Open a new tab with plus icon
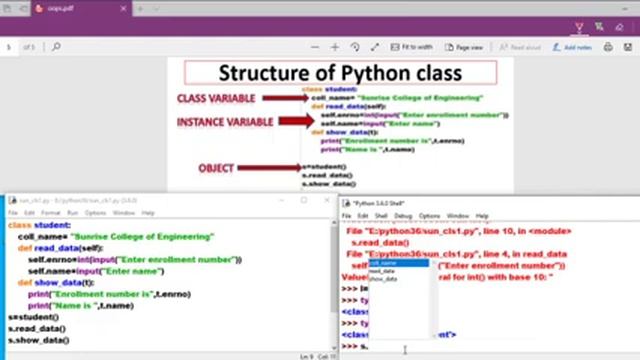The image size is (640, 360). pyautogui.click(x=140, y=9)
